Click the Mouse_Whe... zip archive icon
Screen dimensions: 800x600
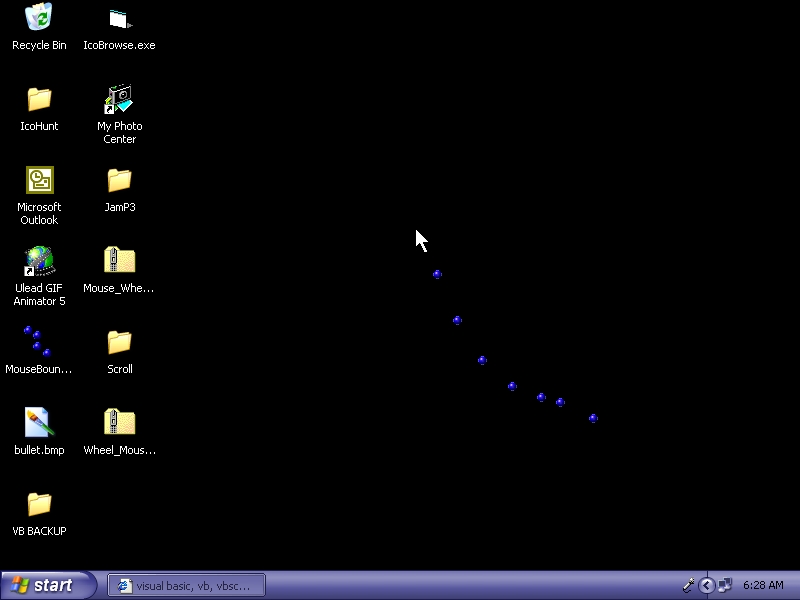pyautogui.click(x=119, y=261)
